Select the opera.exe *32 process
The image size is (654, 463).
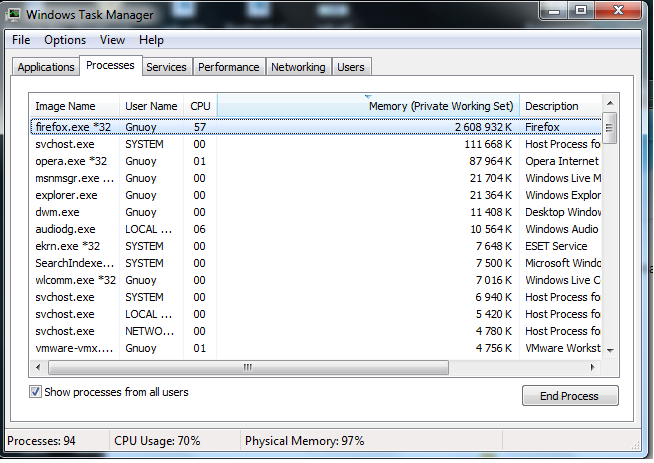coord(316,161)
